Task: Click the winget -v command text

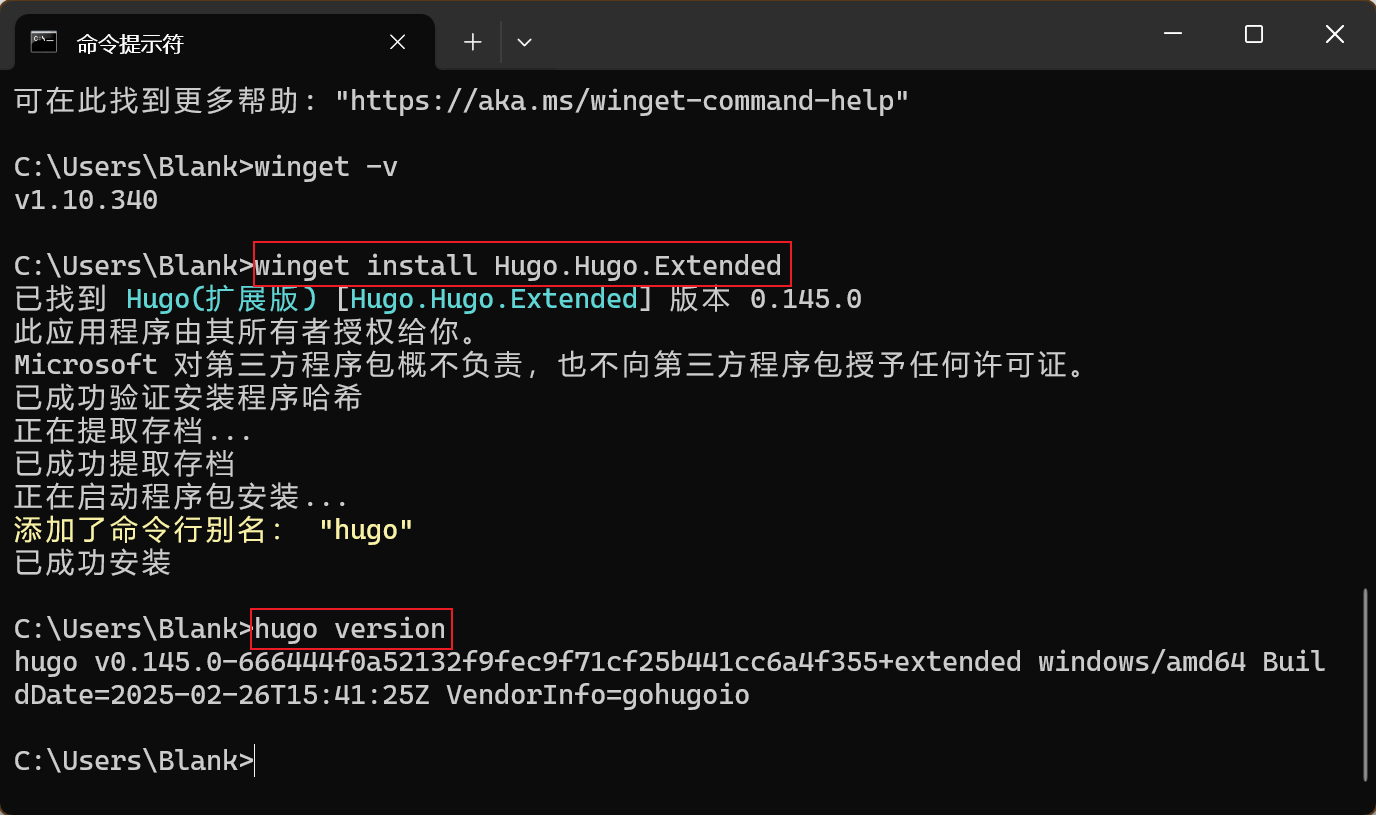Action: 326,167
